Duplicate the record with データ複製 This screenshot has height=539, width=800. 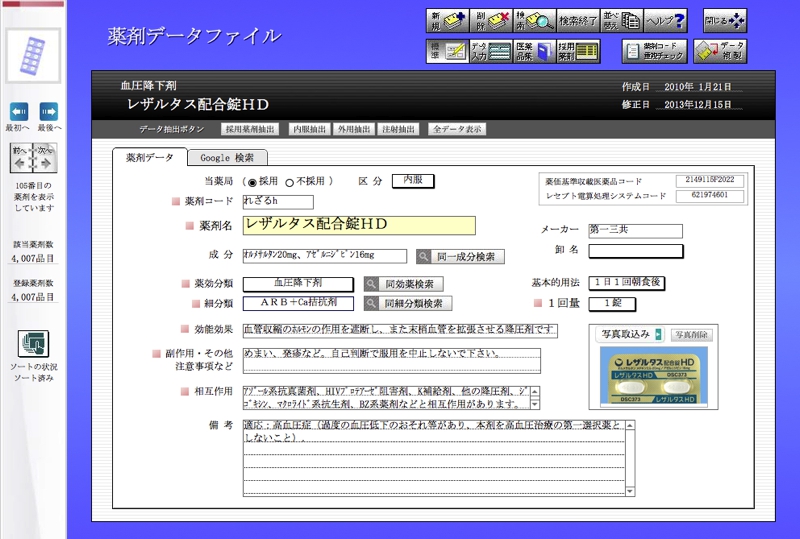coord(720,51)
